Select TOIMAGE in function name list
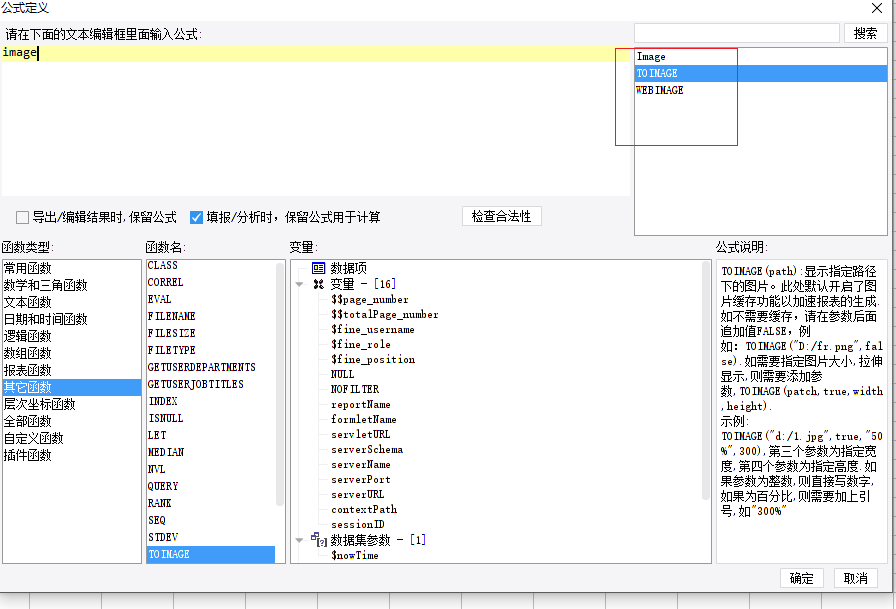 [211, 554]
